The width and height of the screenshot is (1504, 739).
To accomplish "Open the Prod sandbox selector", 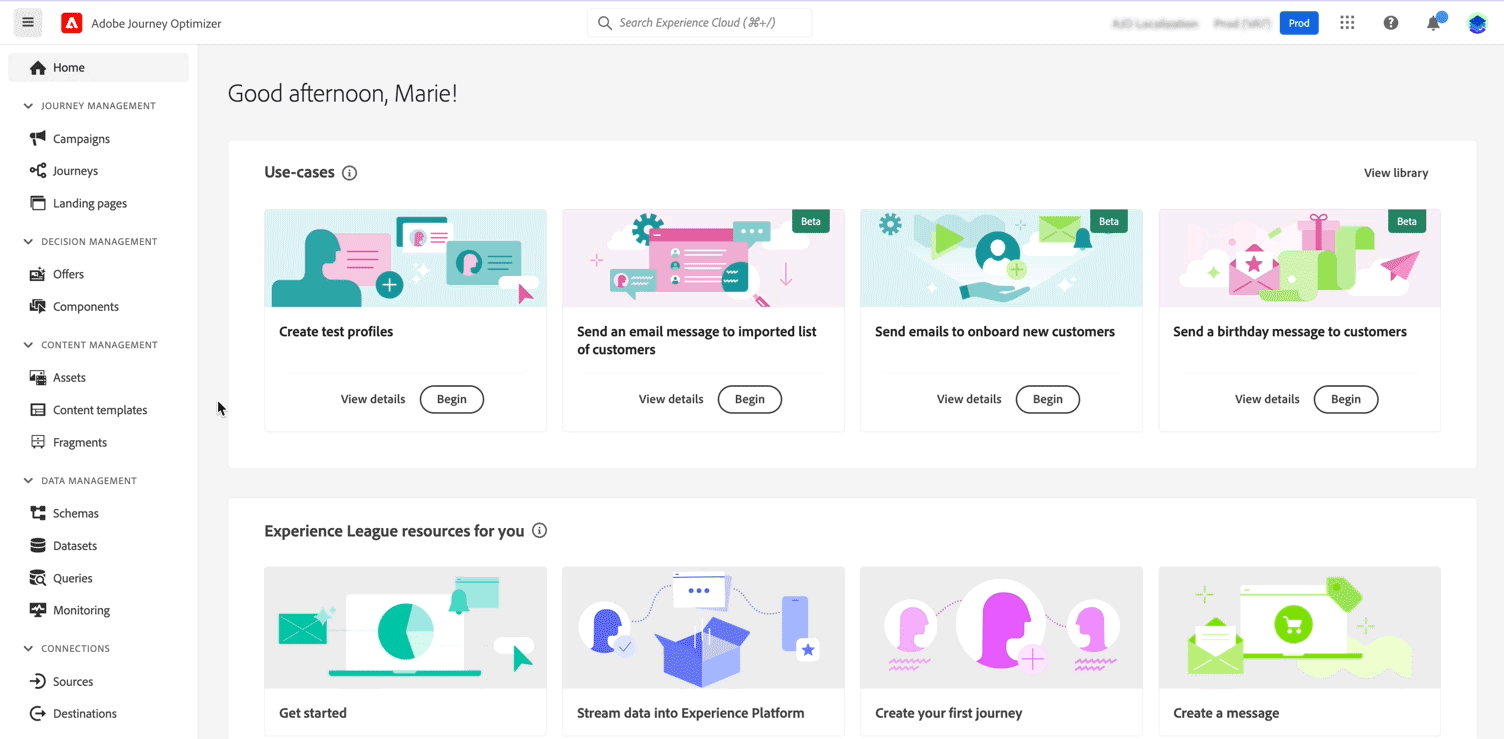I will click(x=1299, y=23).
